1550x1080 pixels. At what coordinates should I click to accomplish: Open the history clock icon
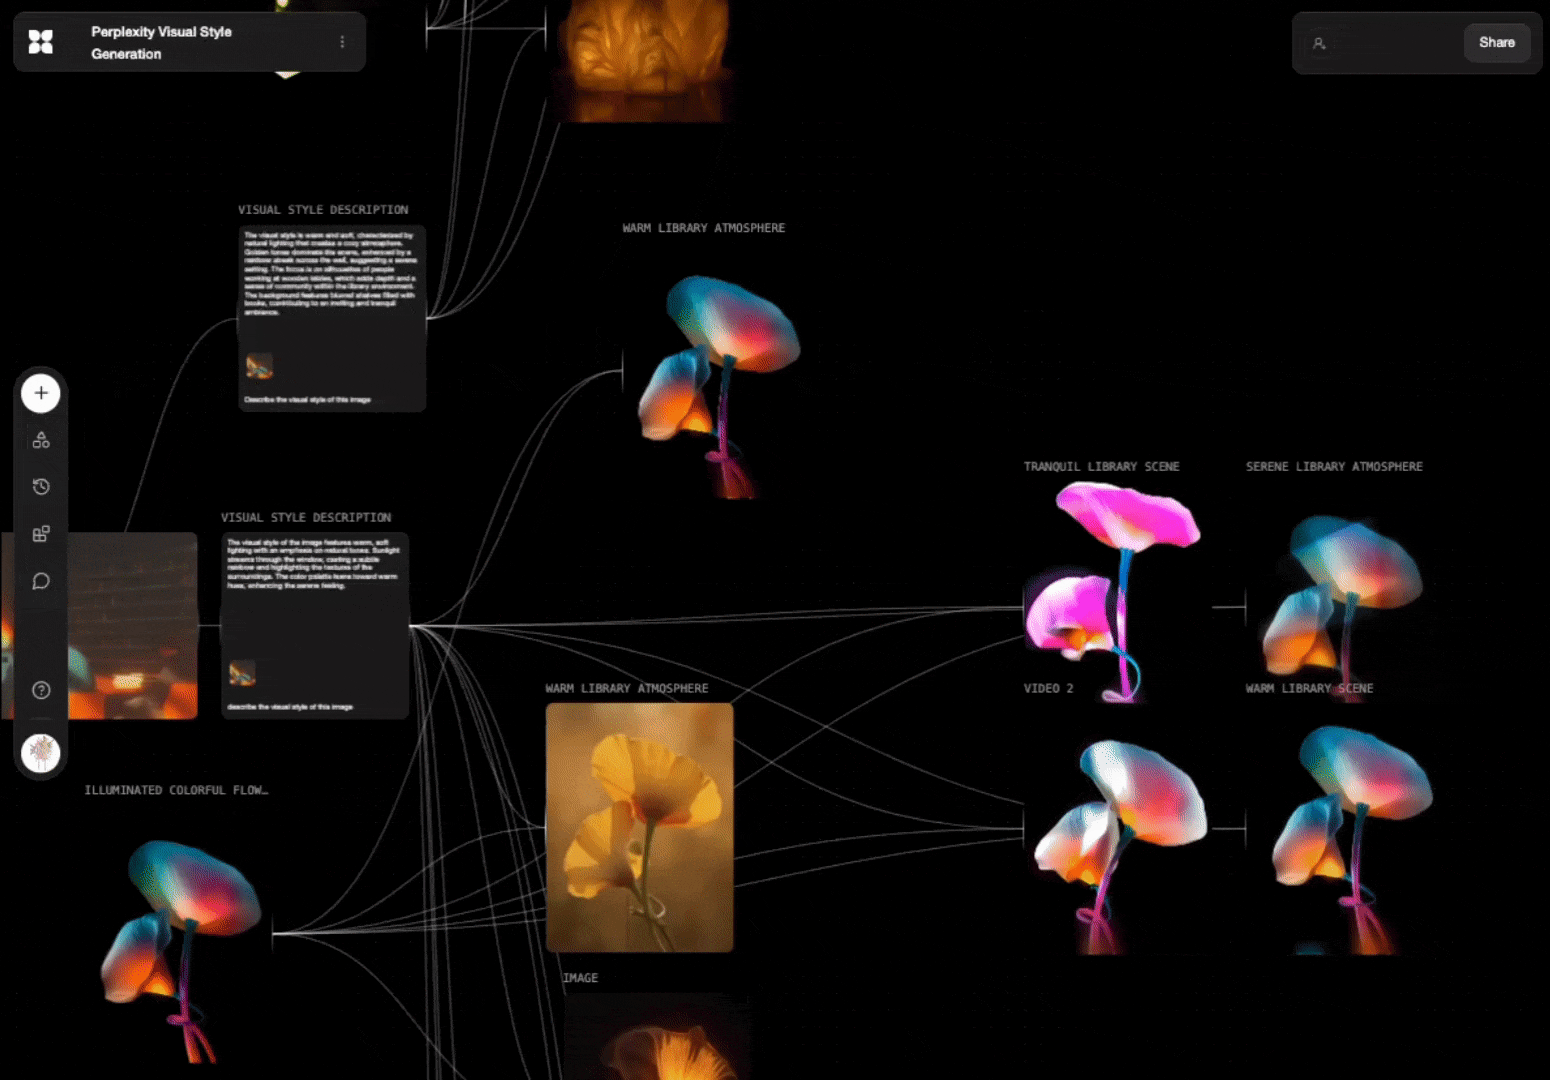41,487
